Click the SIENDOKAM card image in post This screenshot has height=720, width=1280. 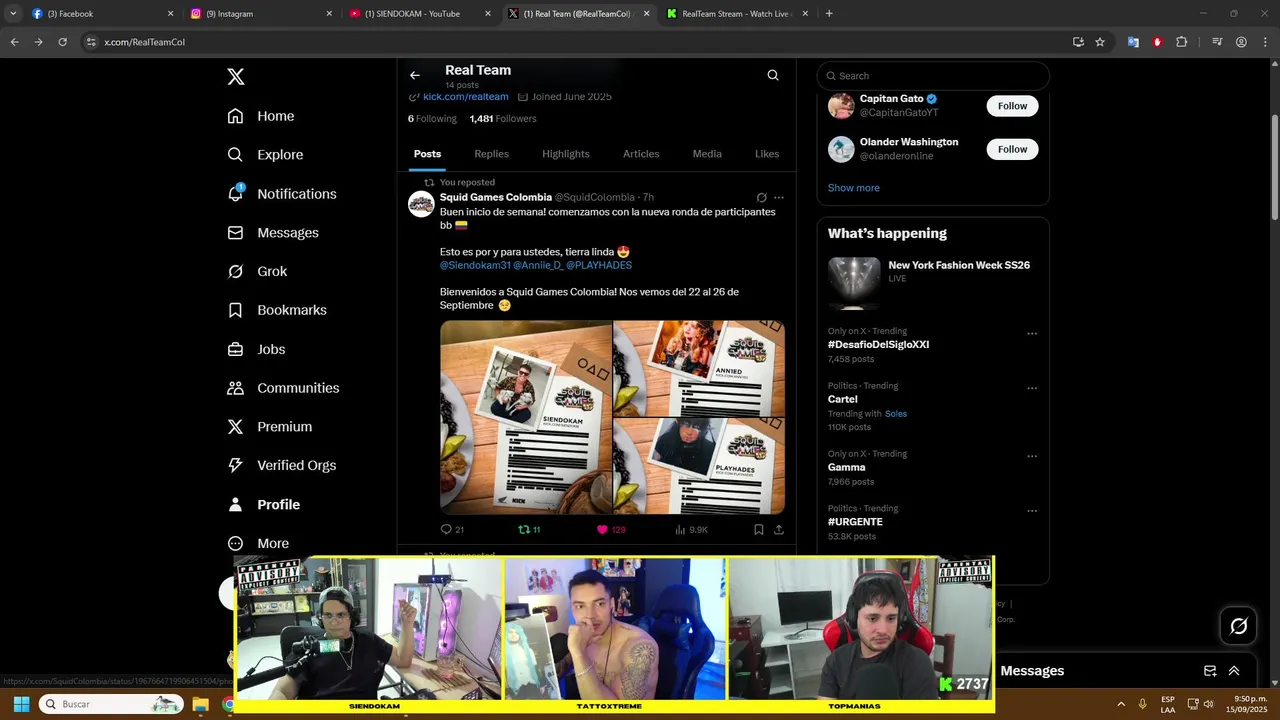[526, 417]
